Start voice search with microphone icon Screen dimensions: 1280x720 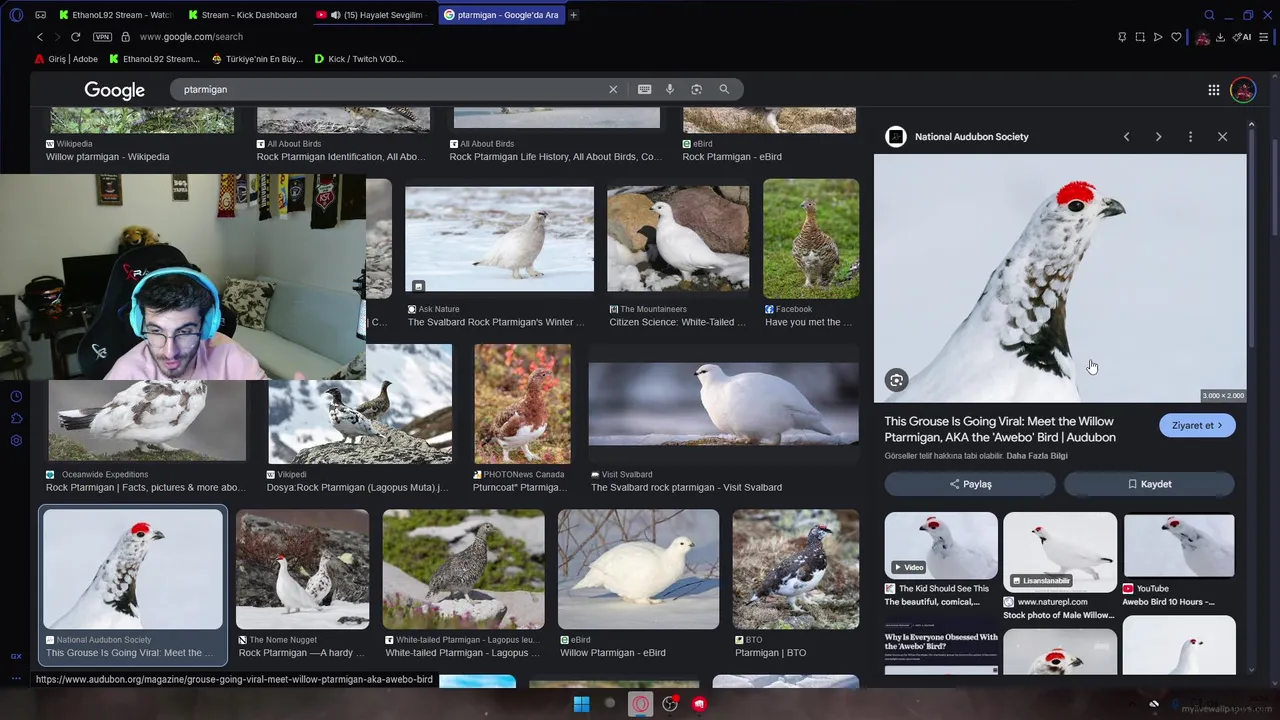(x=670, y=89)
